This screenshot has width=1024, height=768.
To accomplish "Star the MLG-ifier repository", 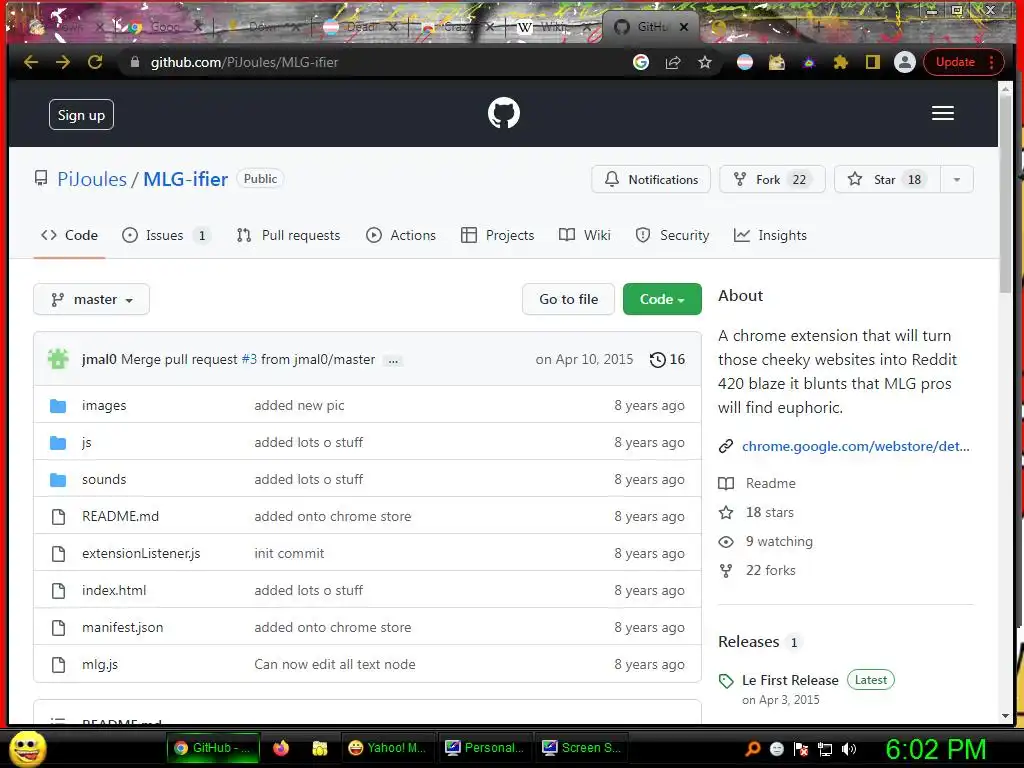I will [888, 180].
